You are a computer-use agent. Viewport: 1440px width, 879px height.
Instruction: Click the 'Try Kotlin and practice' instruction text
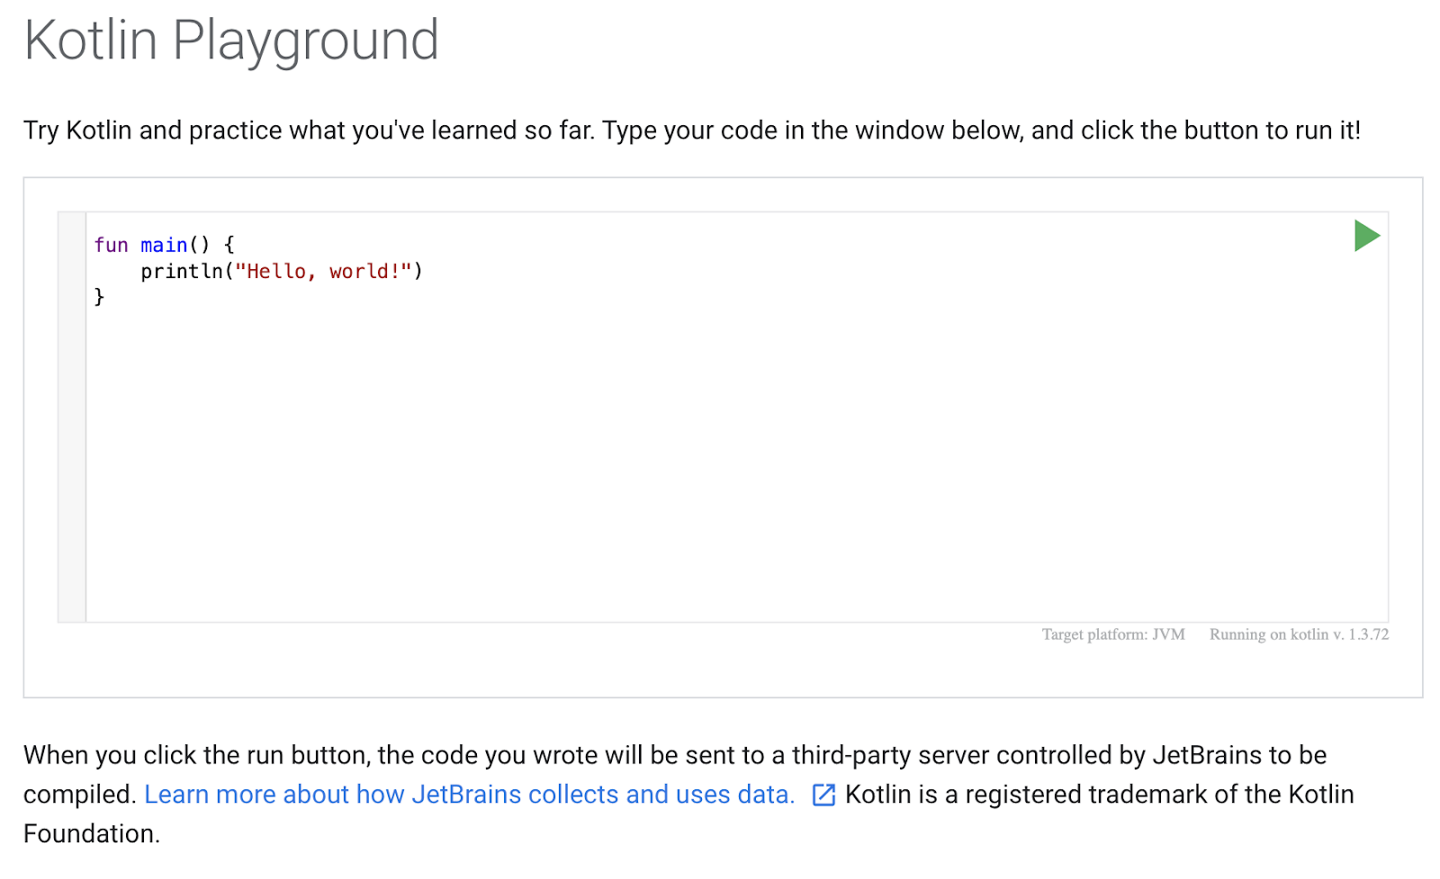point(692,131)
